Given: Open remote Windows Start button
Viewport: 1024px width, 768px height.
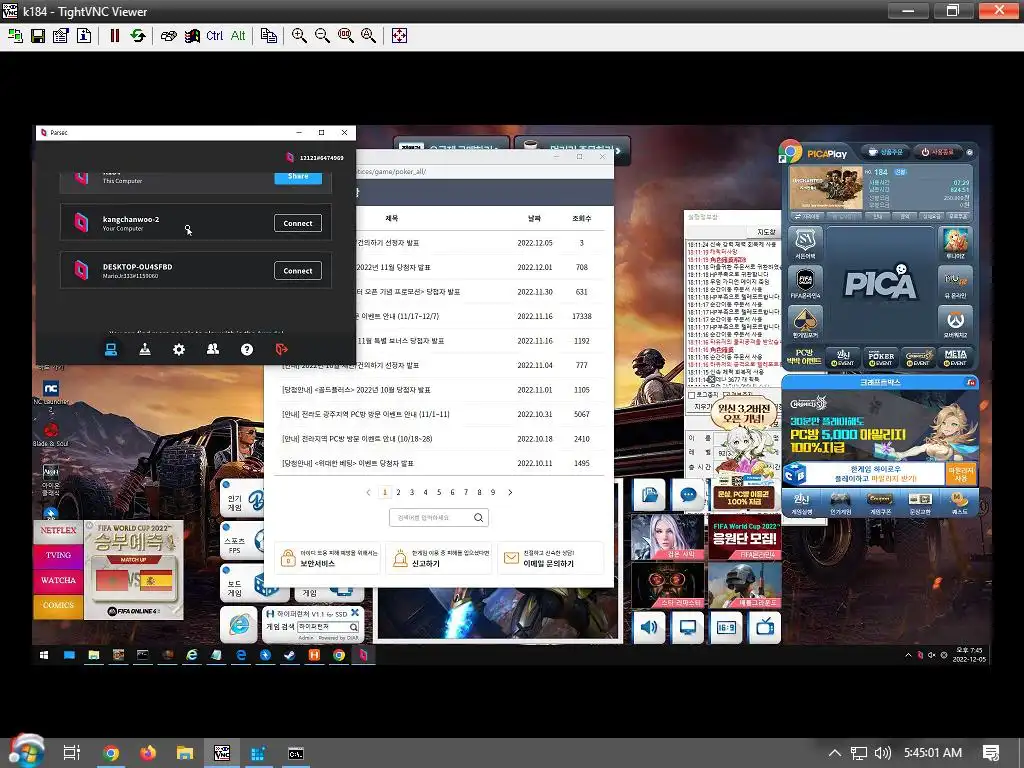Looking at the screenshot, I should 44,655.
